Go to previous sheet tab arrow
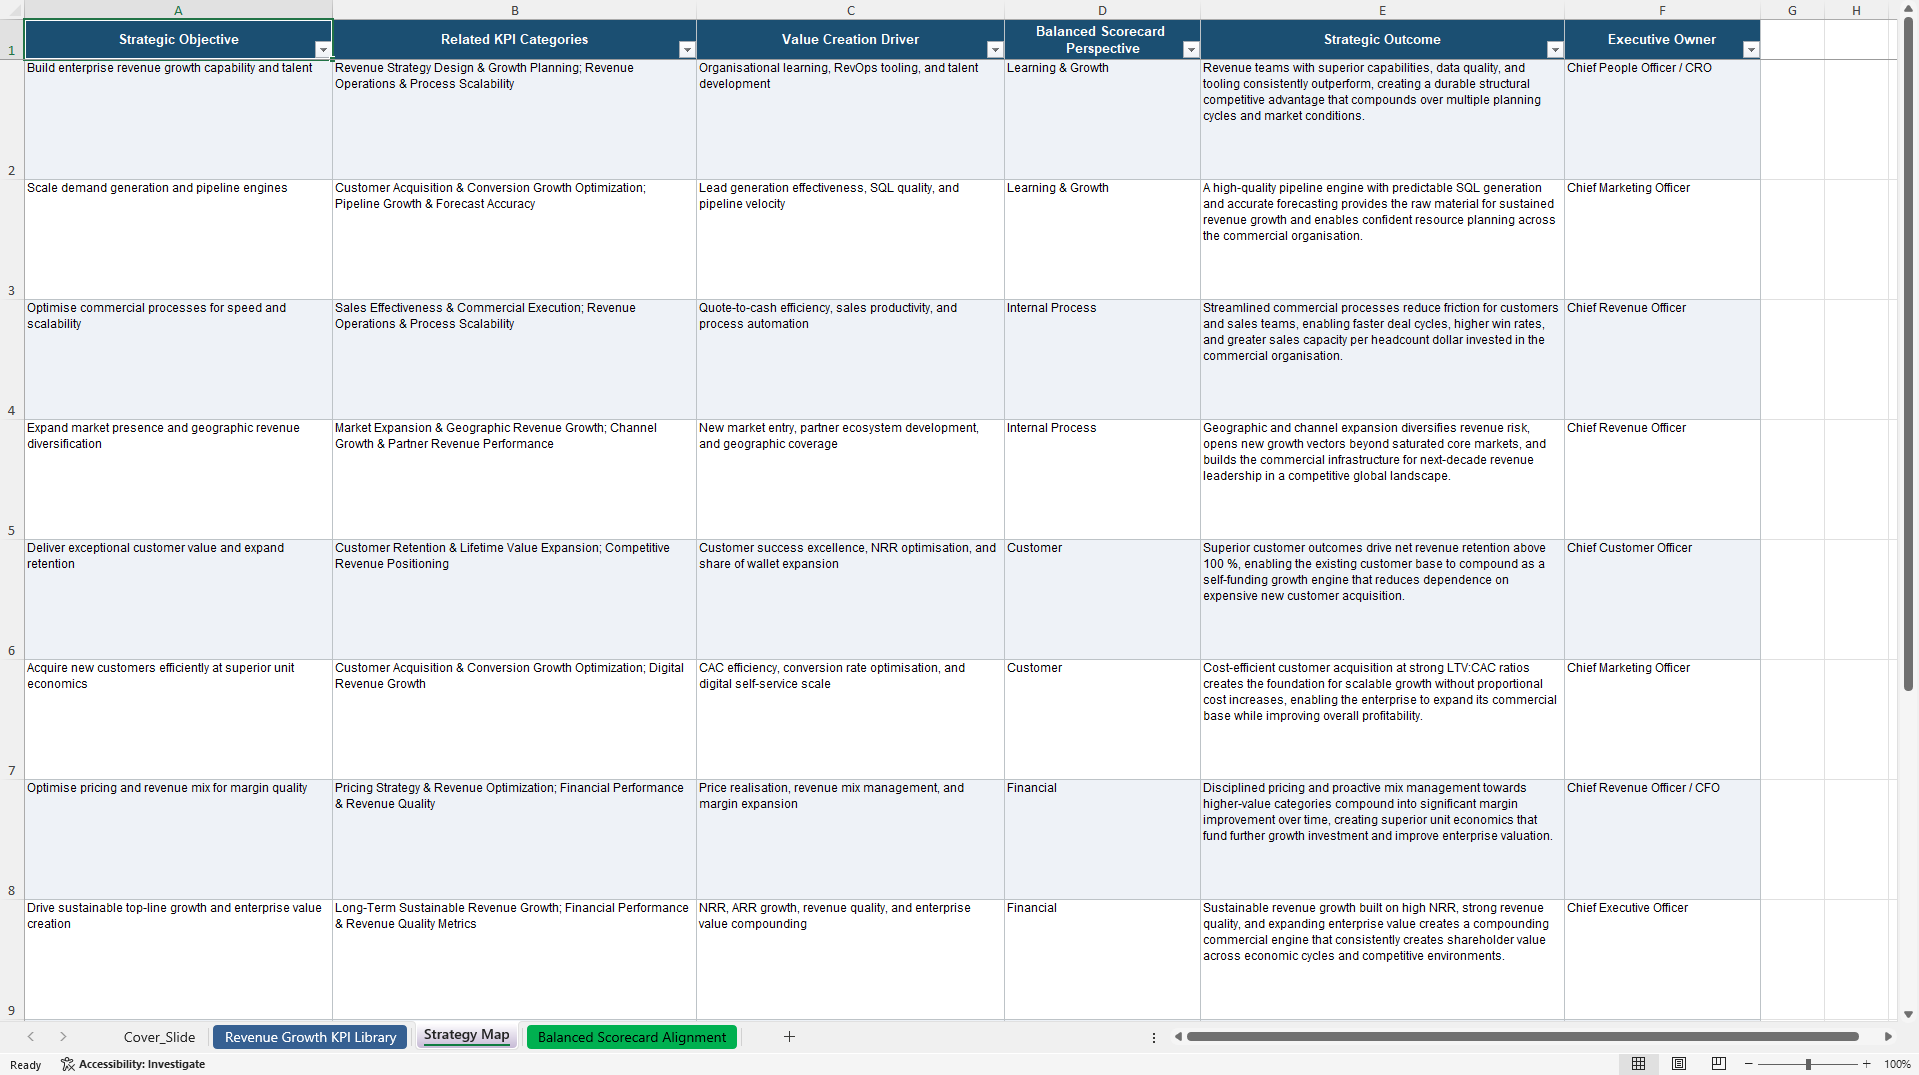The width and height of the screenshot is (1919, 1075). click(x=31, y=1037)
